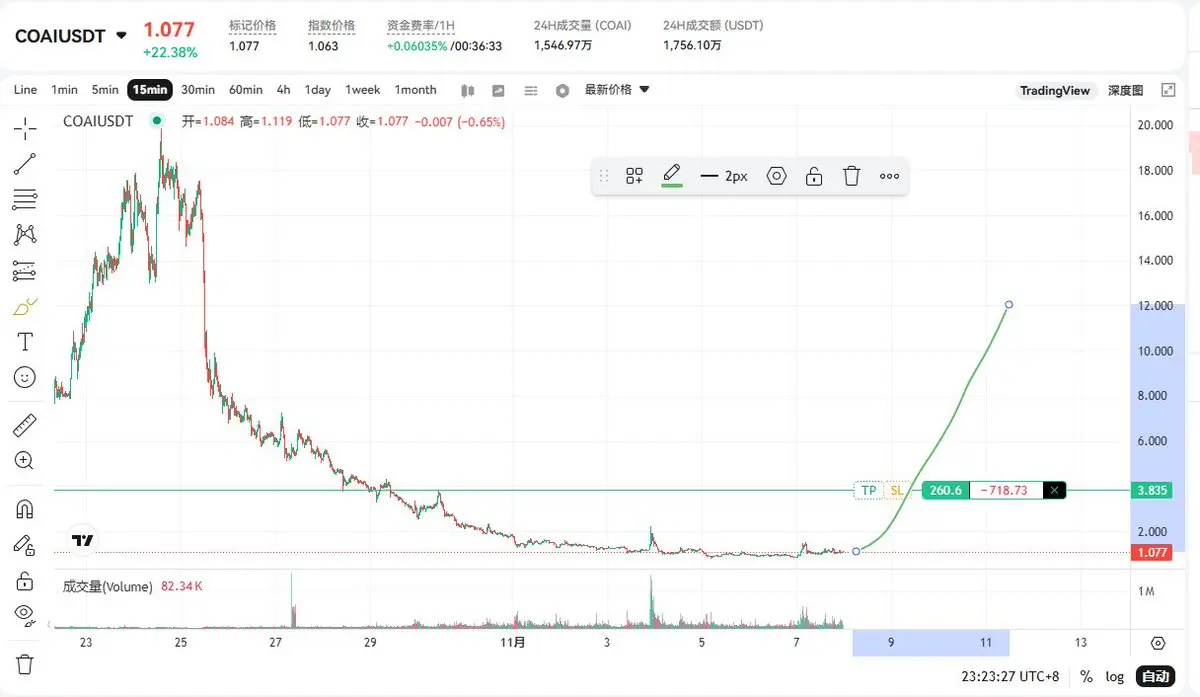Image resolution: width=1200 pixels, height=697 pixels.
Task: Select the 4h timeframe
Action: (284, 90)
